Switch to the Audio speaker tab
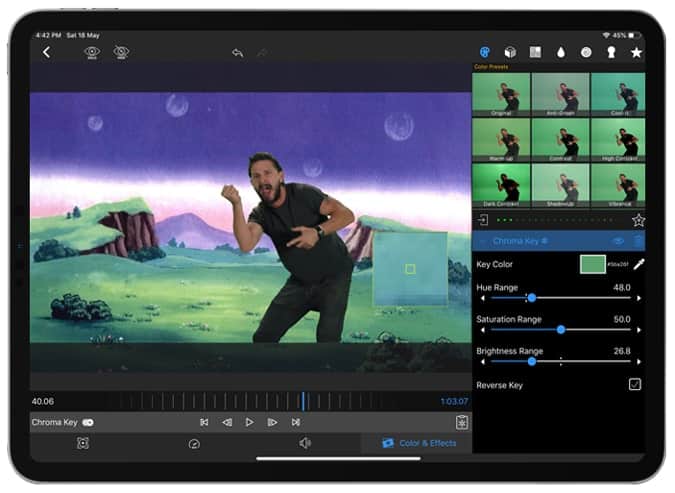 305,443
